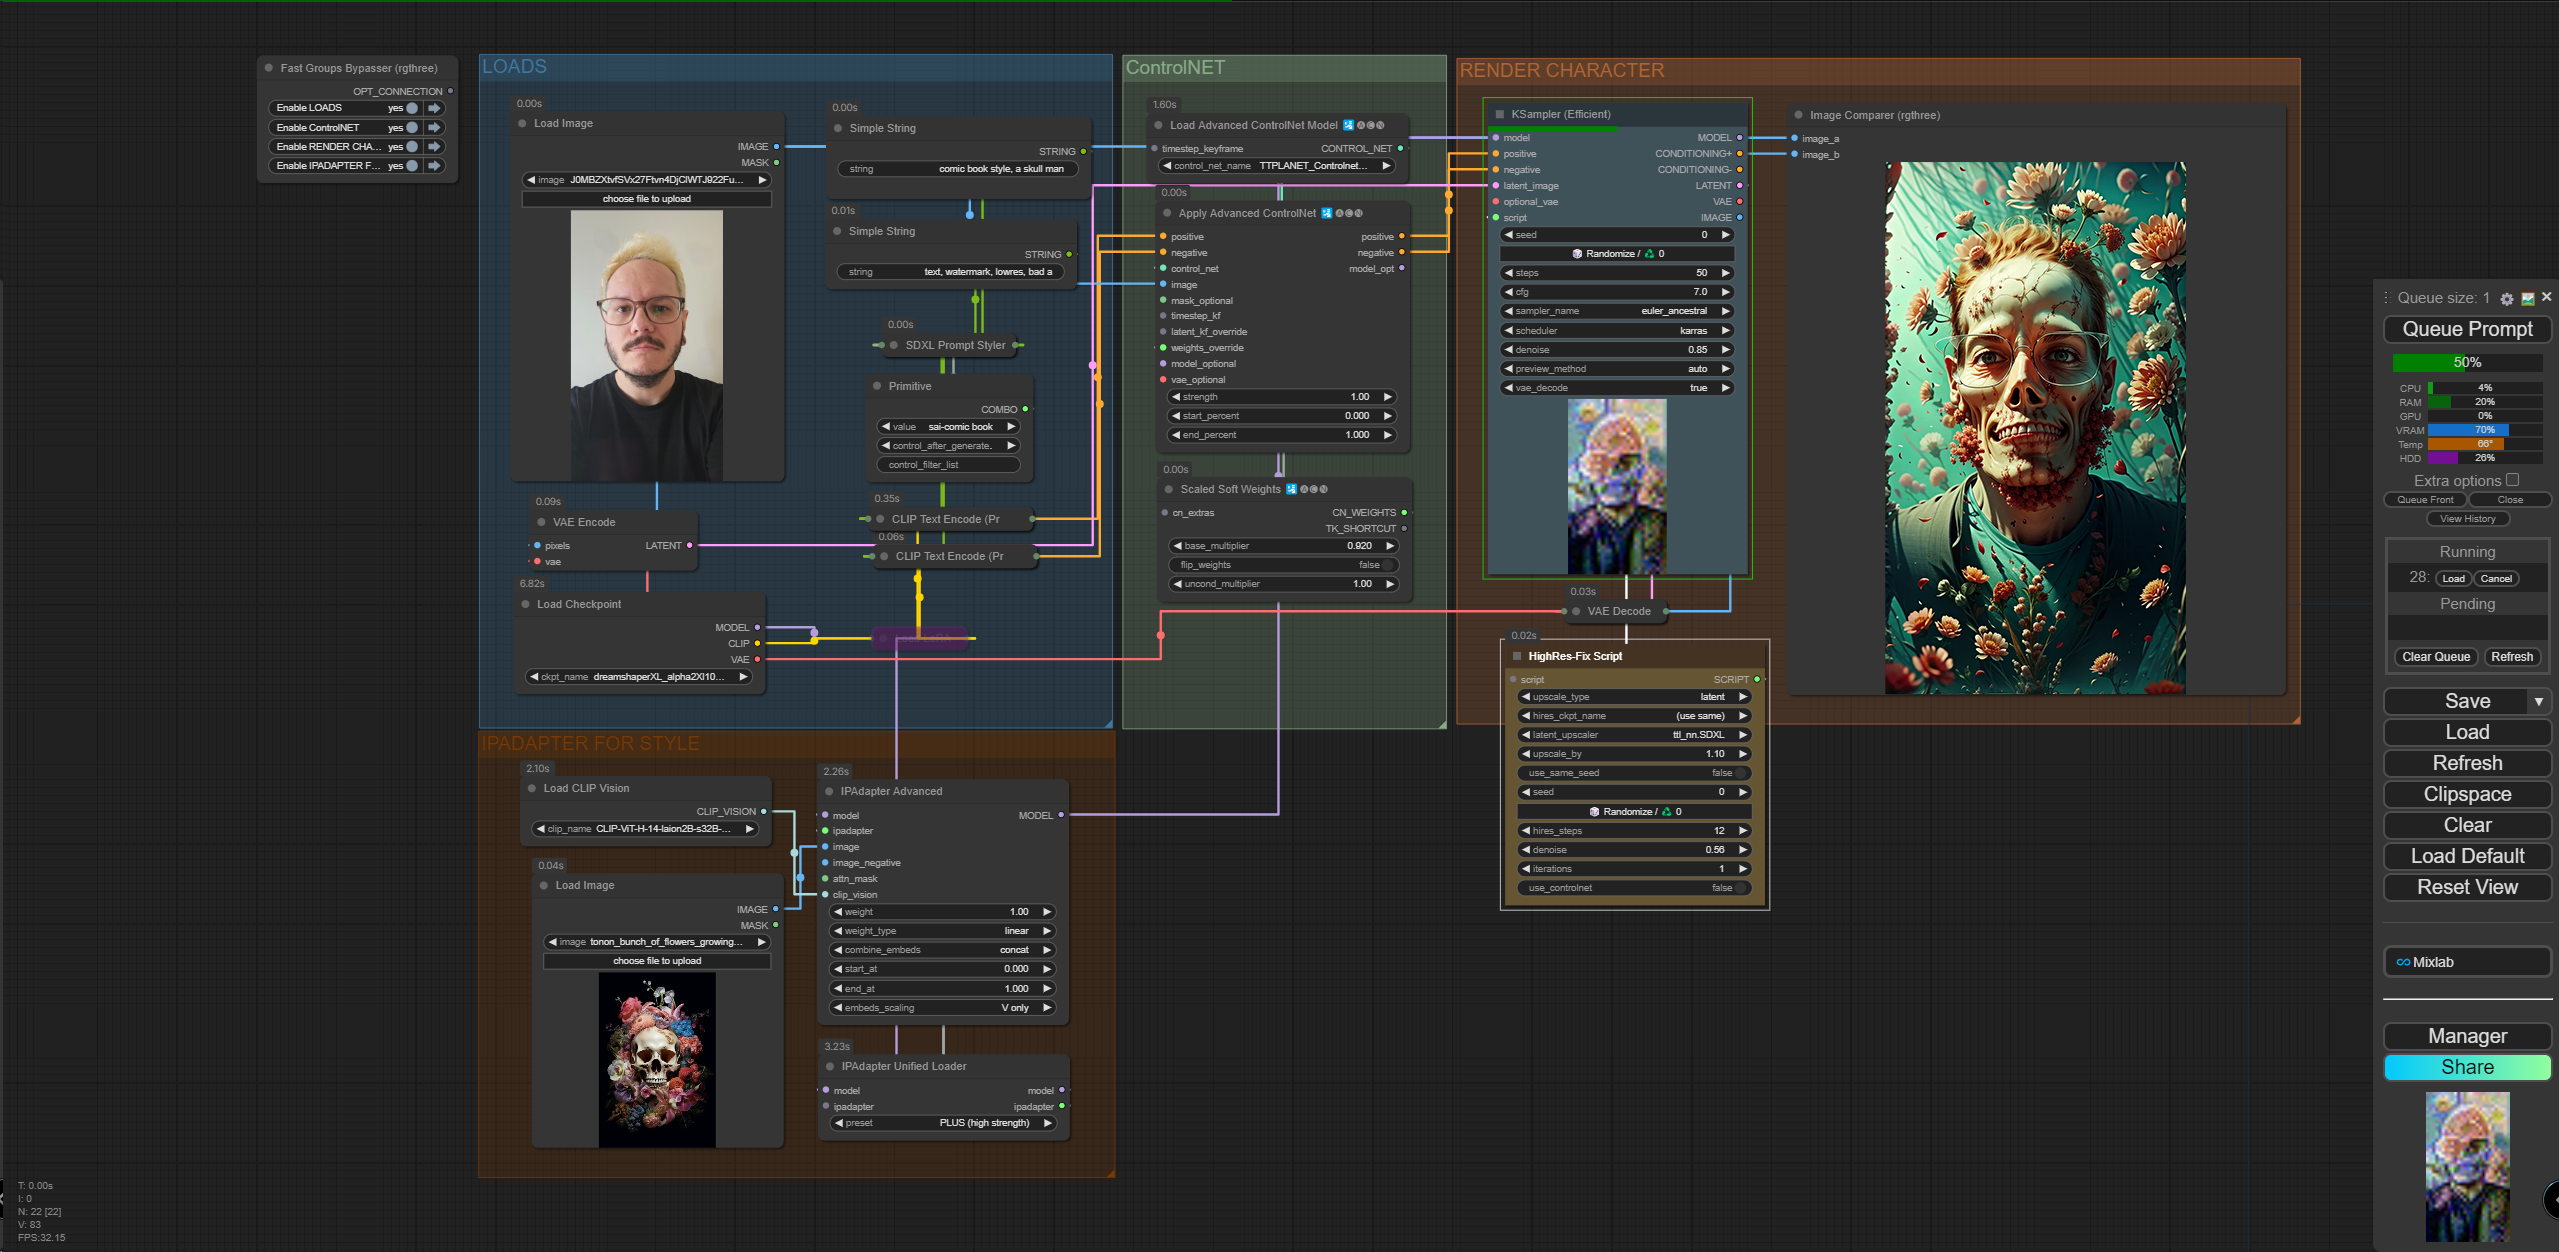2559x1252 pixels.
Task: Open control_net_name TTPLANET selector
Action: [1276, 166]
